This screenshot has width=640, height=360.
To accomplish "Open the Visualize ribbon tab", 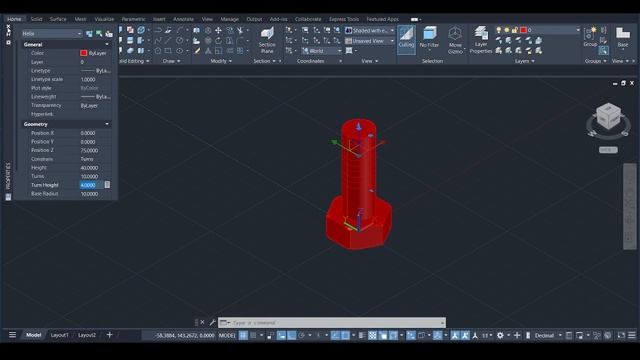I will [x=104, y=19].
